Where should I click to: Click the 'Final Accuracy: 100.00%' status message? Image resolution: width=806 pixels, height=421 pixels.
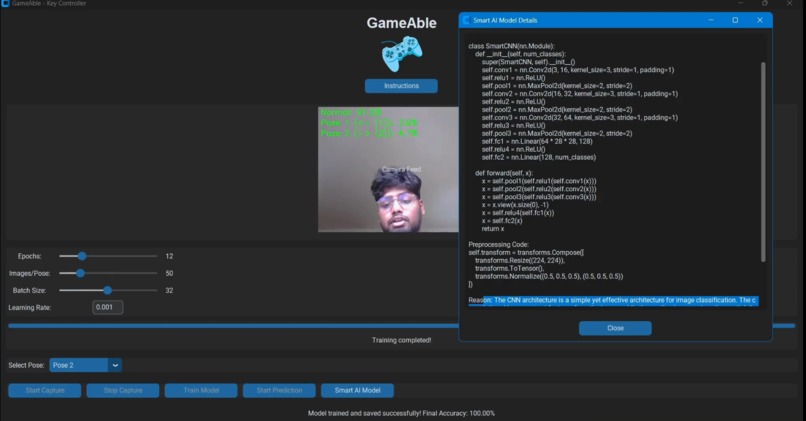click(x=458, y=413)
